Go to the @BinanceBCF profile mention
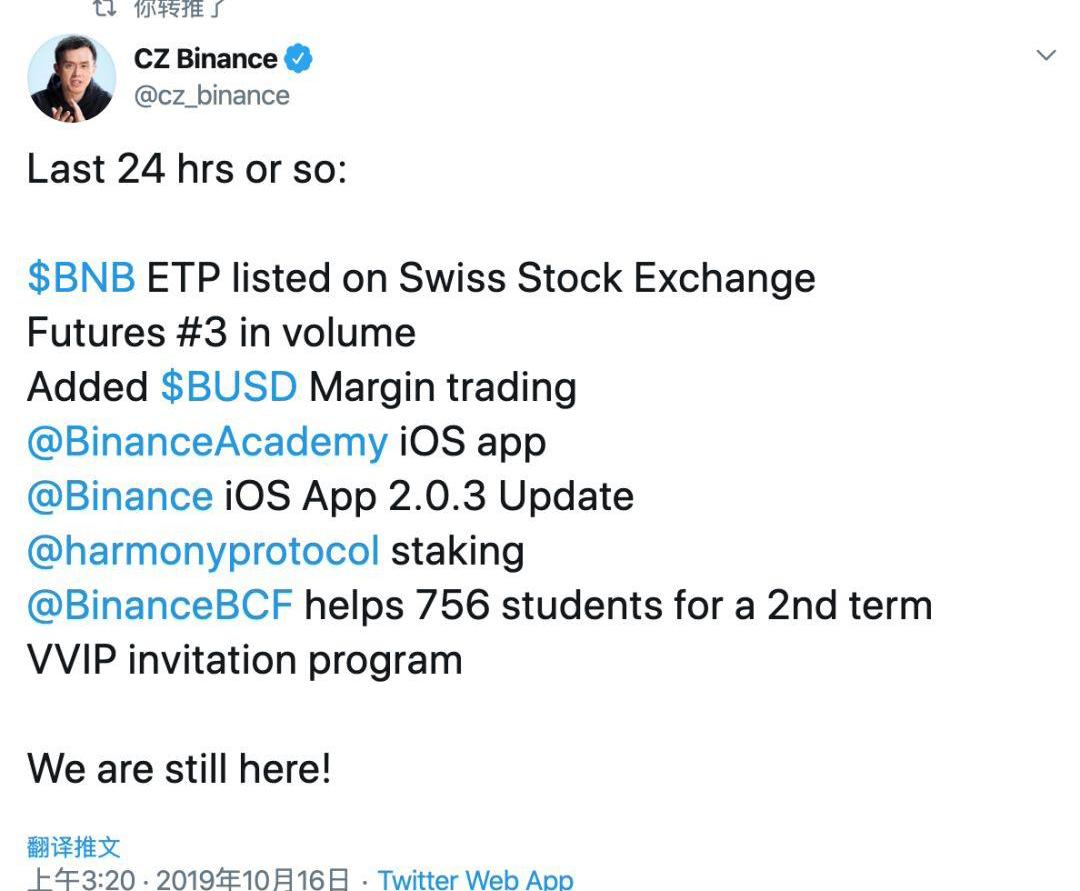This screenshot has width=1080, height=891. click(x=160, y=605)
